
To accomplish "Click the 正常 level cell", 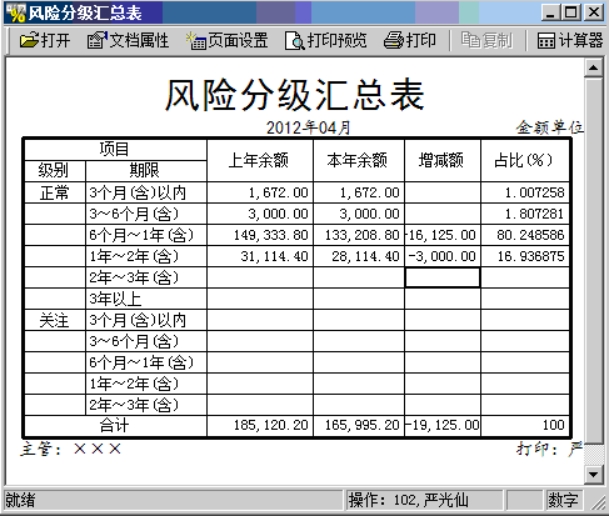I will [x=54, y=193].
